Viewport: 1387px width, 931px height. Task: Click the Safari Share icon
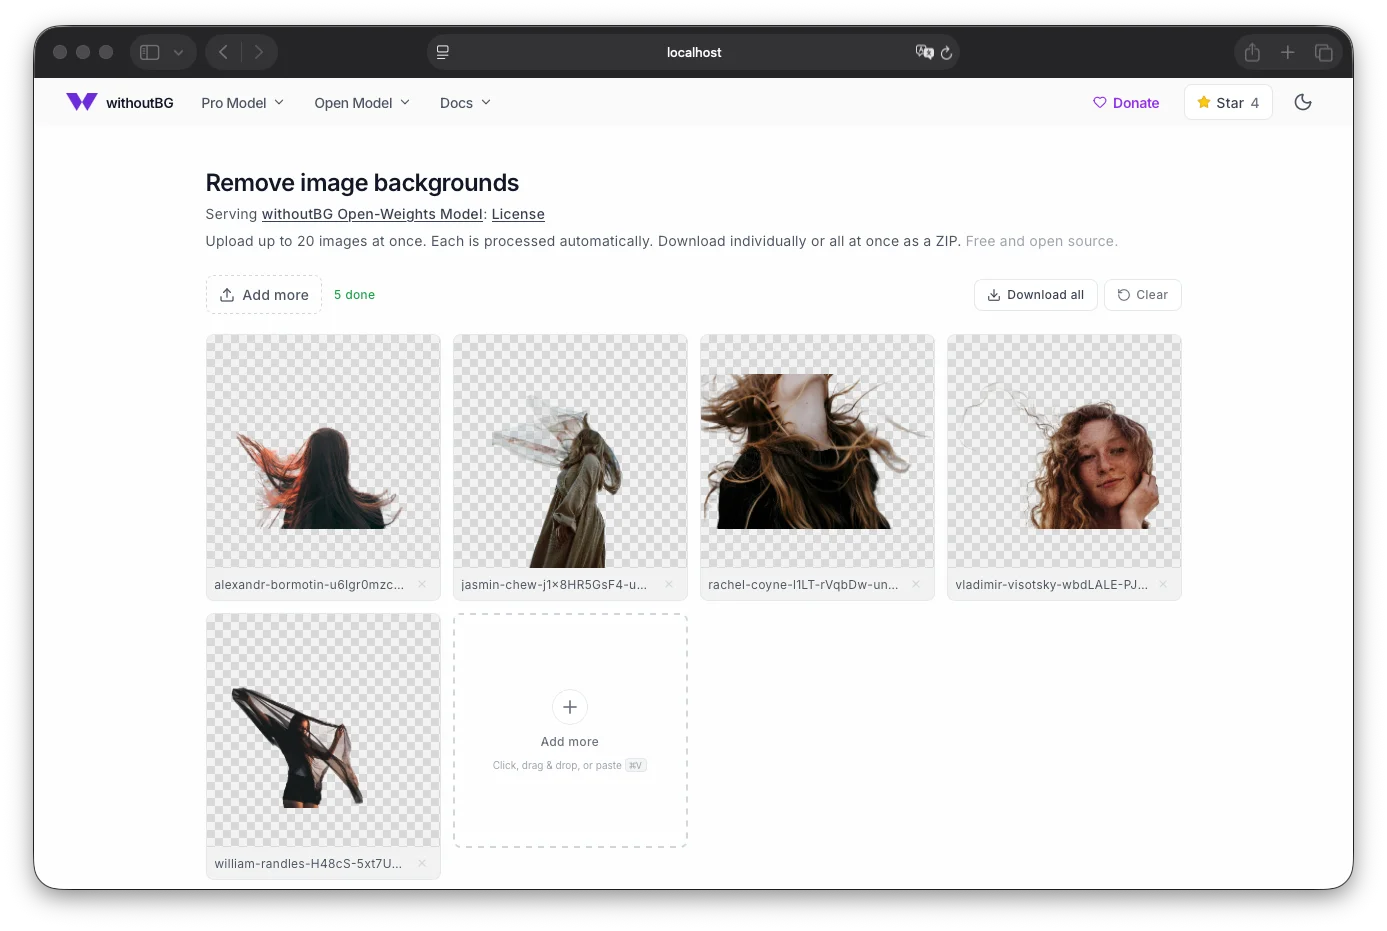tap(1252, 52)
